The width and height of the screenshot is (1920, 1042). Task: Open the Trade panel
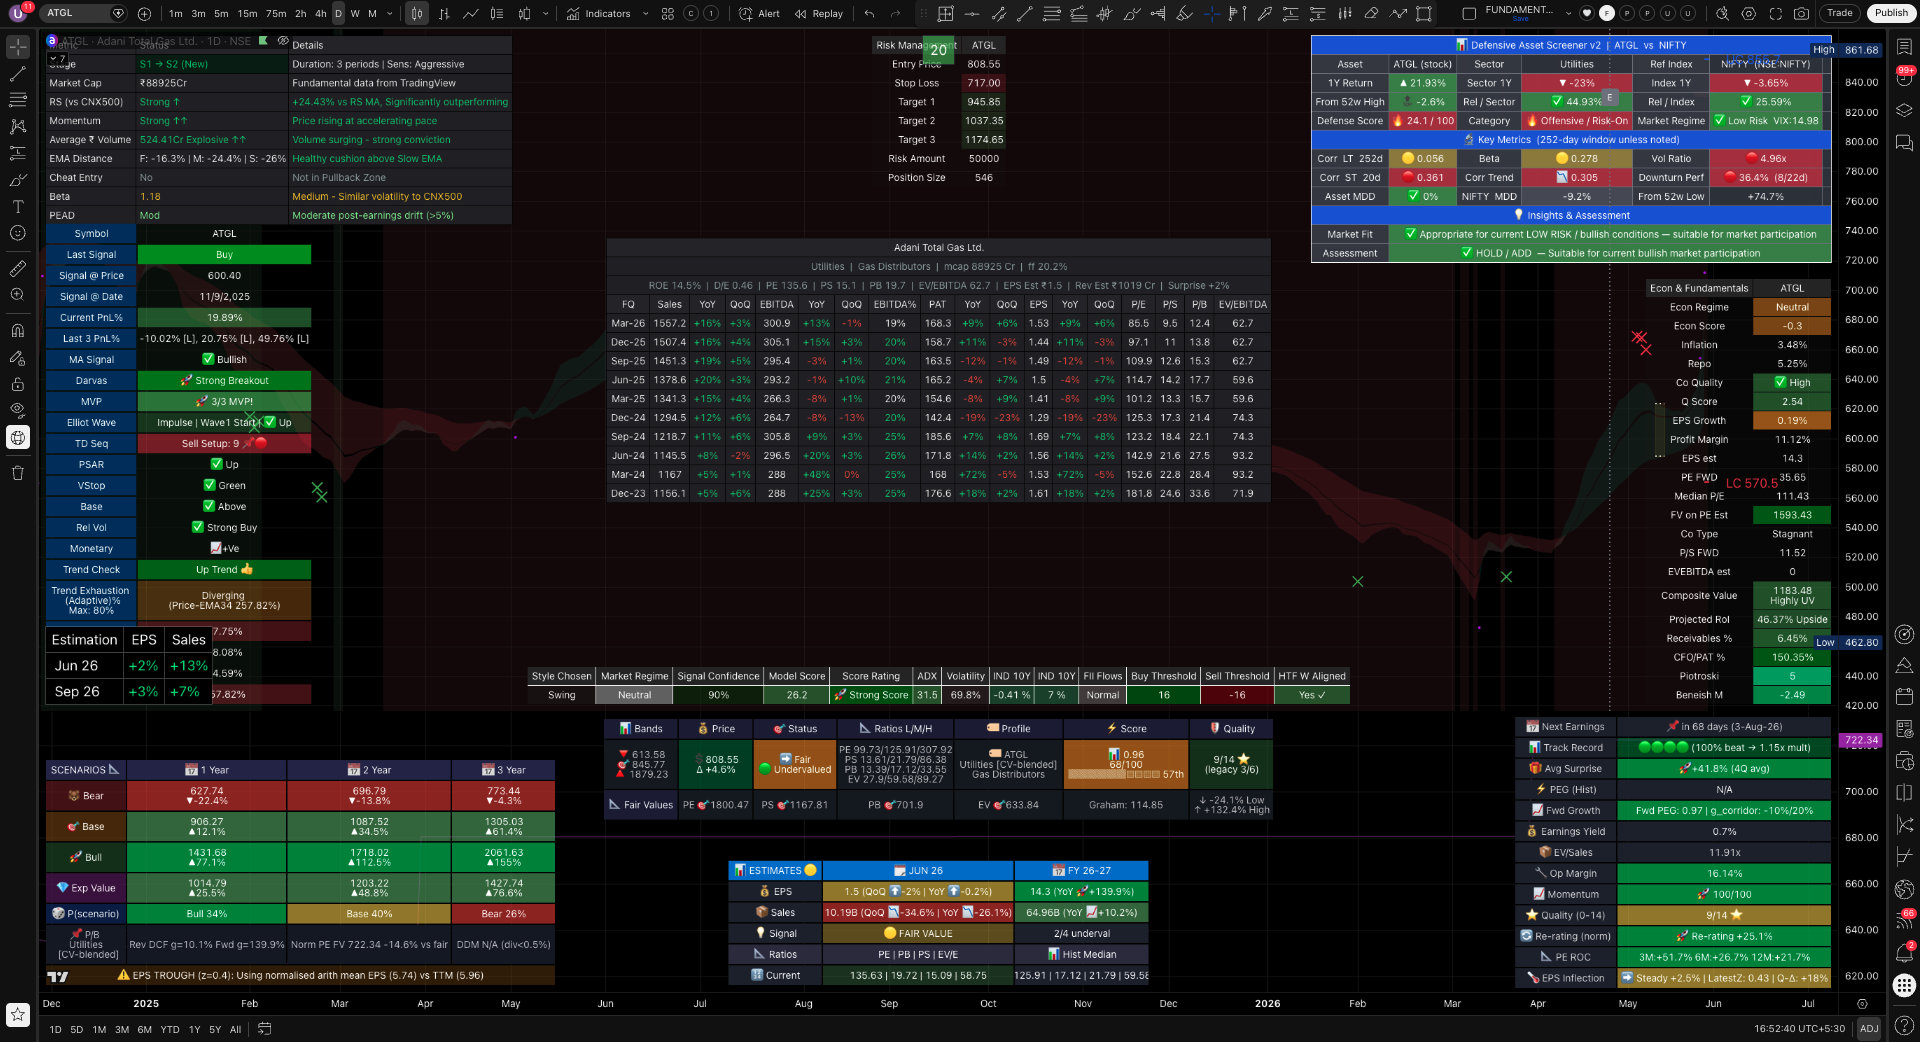[x=1840, y=13]
